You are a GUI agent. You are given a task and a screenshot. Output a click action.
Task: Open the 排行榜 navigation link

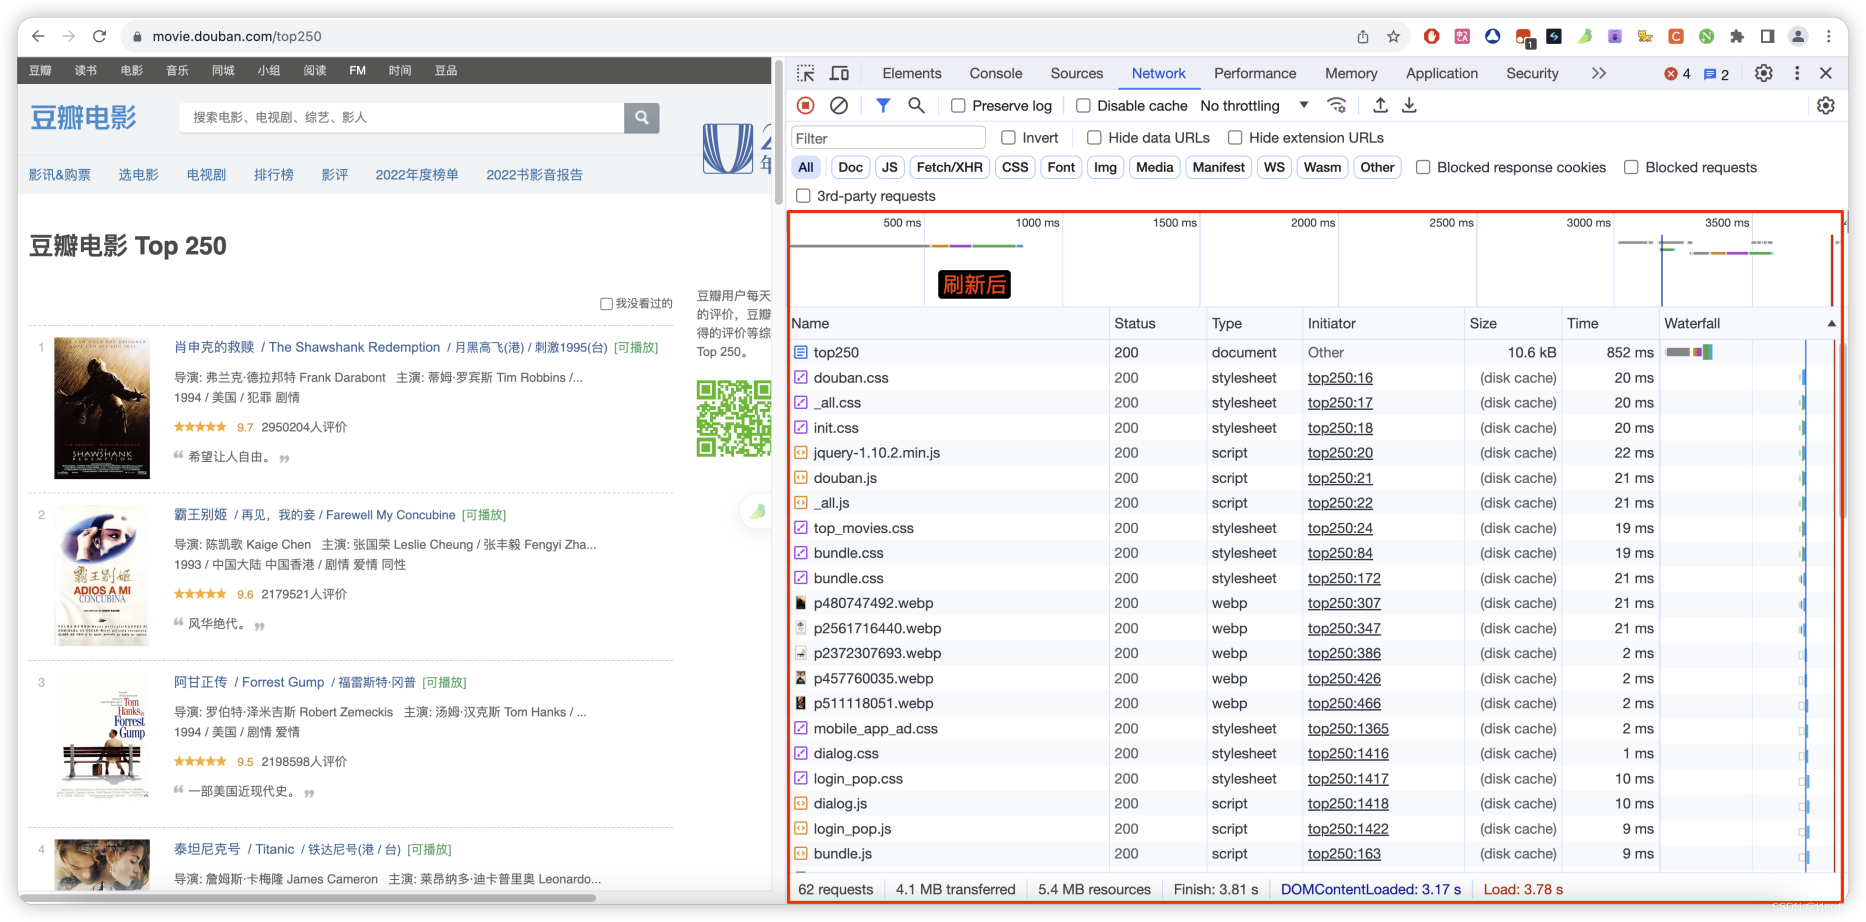[x=274, y=174]
